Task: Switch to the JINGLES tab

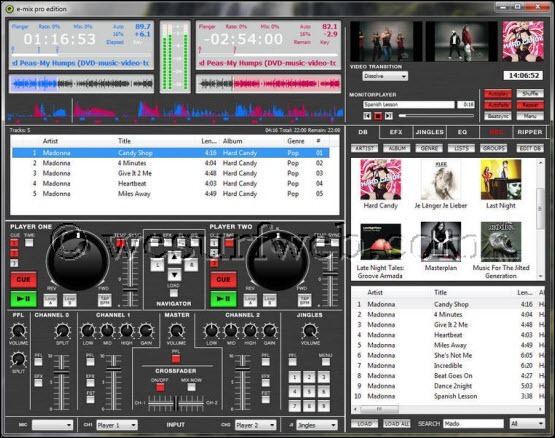Action: (429, 132)
